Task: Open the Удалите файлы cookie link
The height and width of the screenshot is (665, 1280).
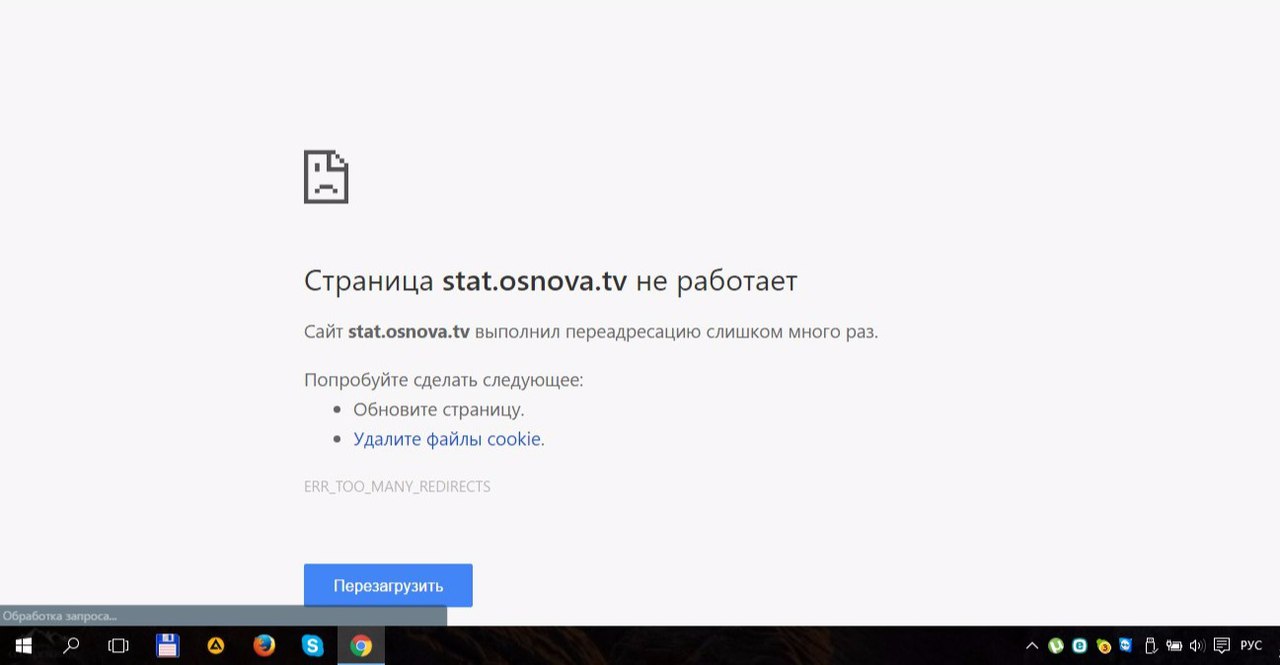Action: pyautogui.click(x=447, y=439)
